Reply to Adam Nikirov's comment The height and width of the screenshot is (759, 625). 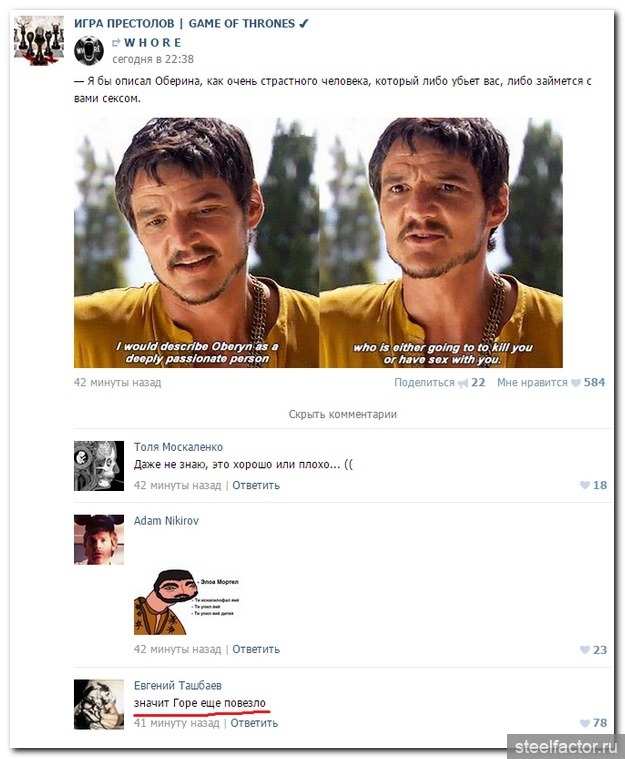pyautogui.click(x=256, y=649)
